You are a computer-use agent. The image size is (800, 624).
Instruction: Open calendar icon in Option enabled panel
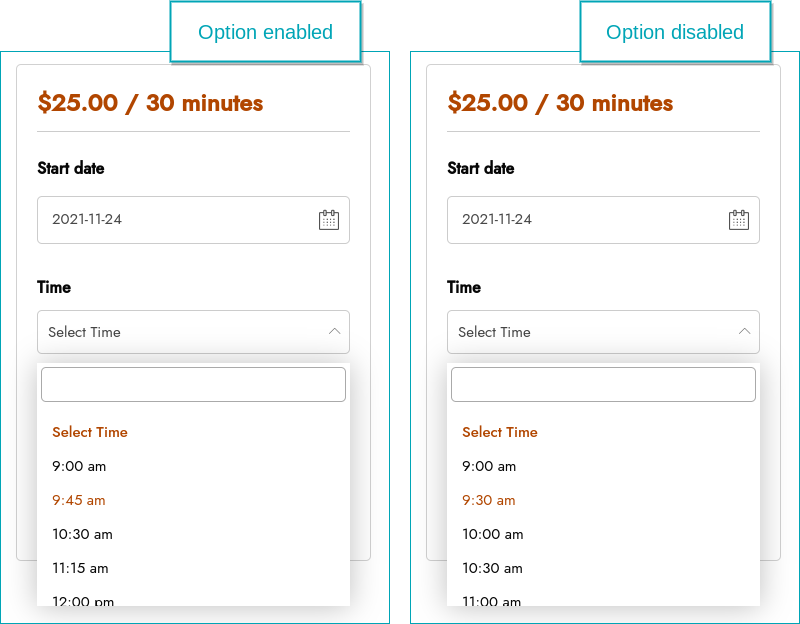click(329, 220)
